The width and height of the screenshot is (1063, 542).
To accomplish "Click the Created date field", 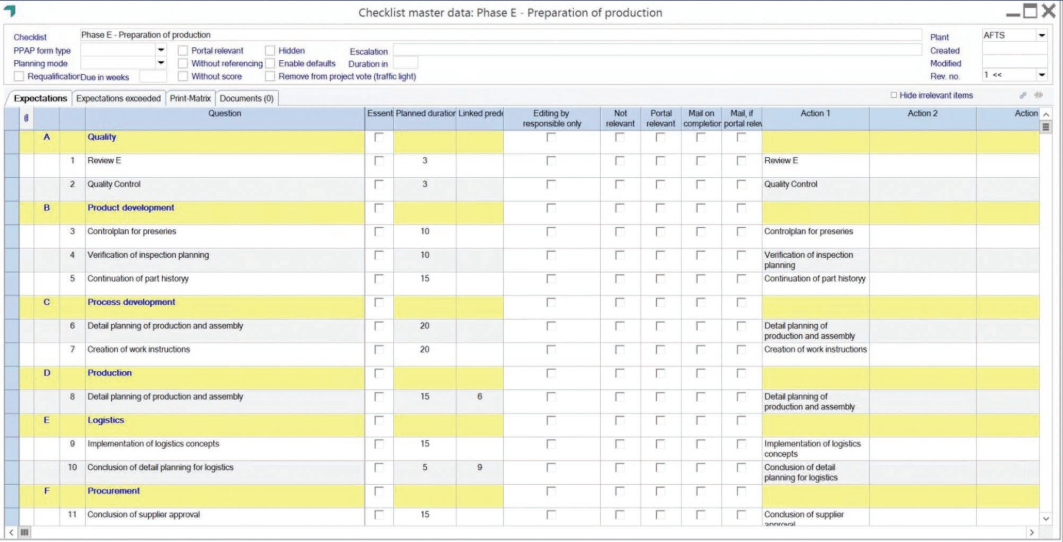I will click(x=1014, y=50).
